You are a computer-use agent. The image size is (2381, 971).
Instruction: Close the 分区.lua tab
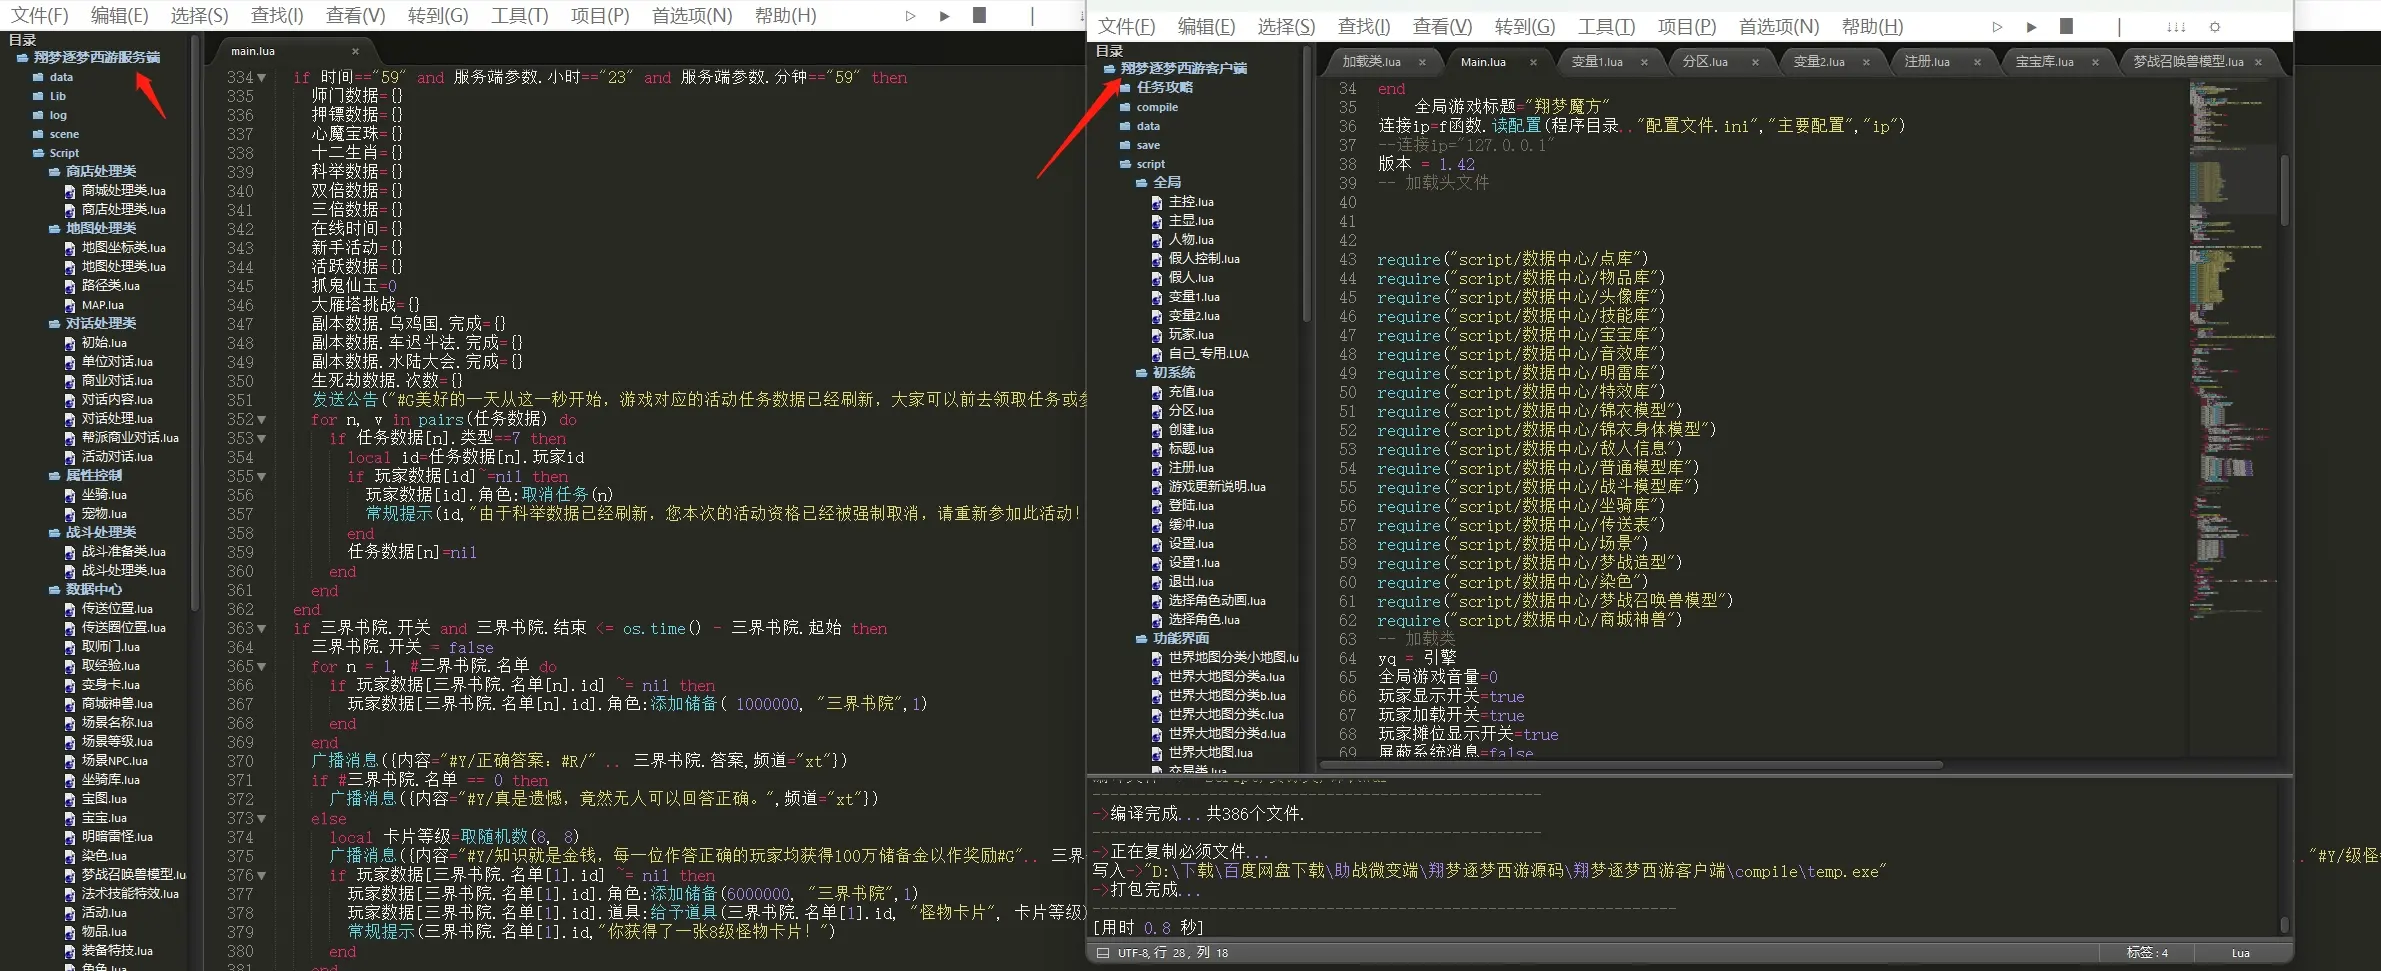click(1755, 62)
